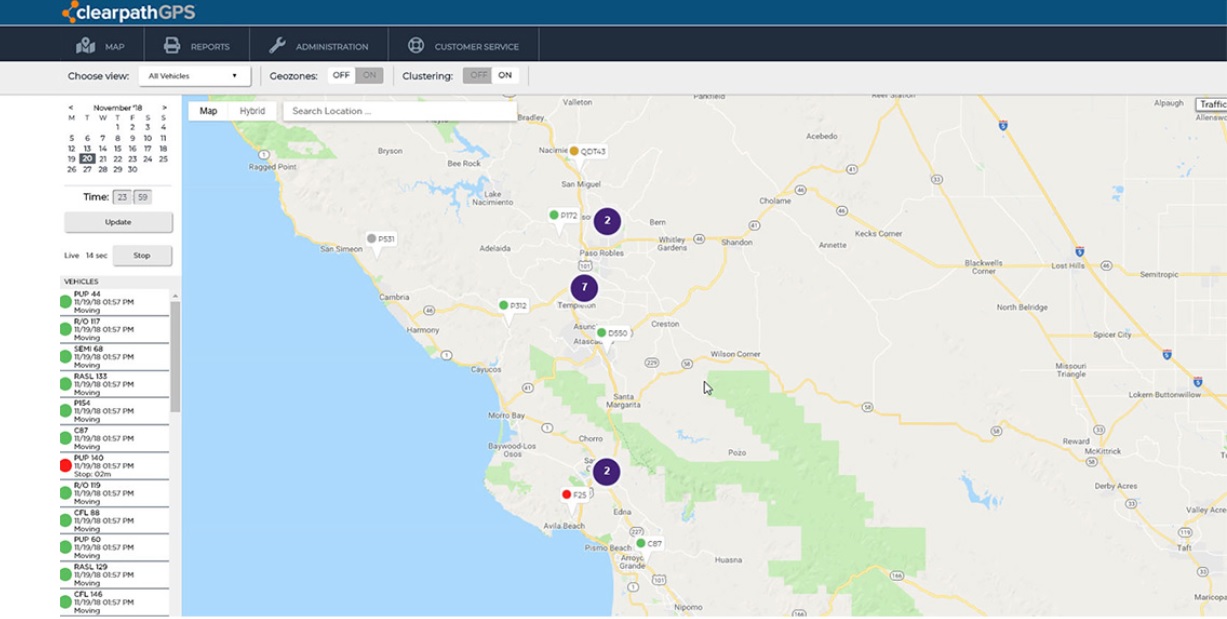Click the gray P531 vehicle marker
Image resolution: width=1227 pixels, height=619 pixels.
pyautogui.click(x=371, y=239)
